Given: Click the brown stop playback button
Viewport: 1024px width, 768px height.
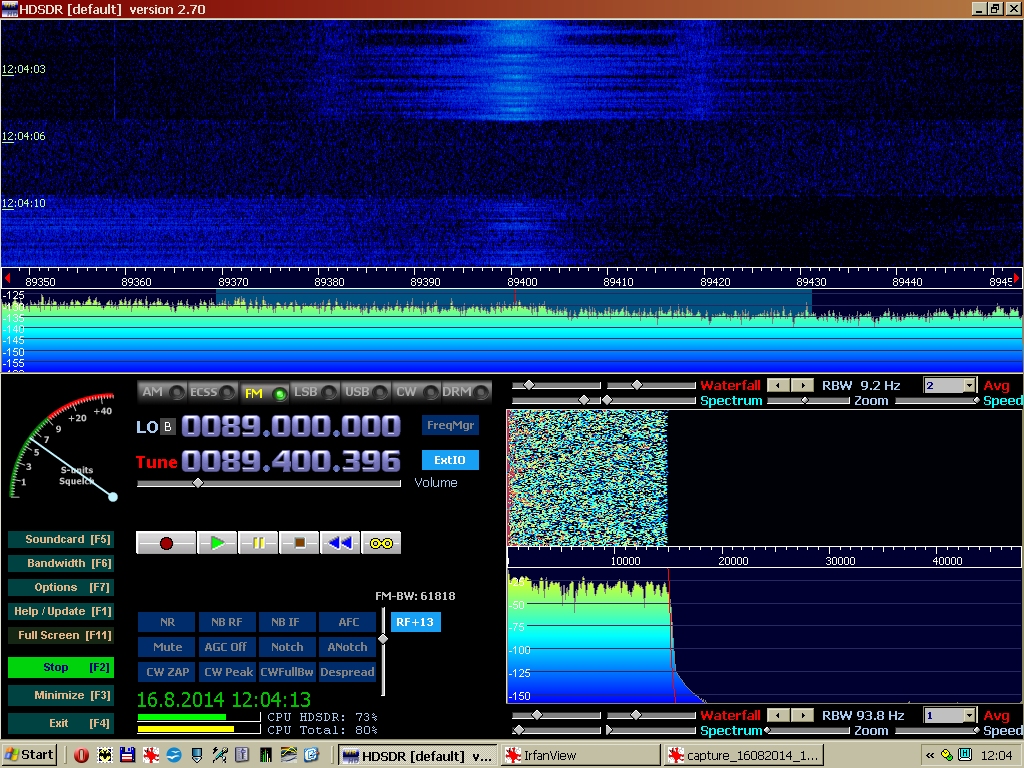Looking at the screenshot, I should click(x=299, y=543).
